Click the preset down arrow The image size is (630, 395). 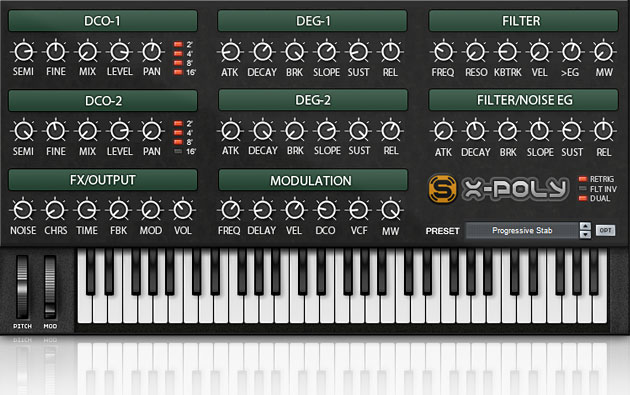pyautogui.click(x=585, y=235)
